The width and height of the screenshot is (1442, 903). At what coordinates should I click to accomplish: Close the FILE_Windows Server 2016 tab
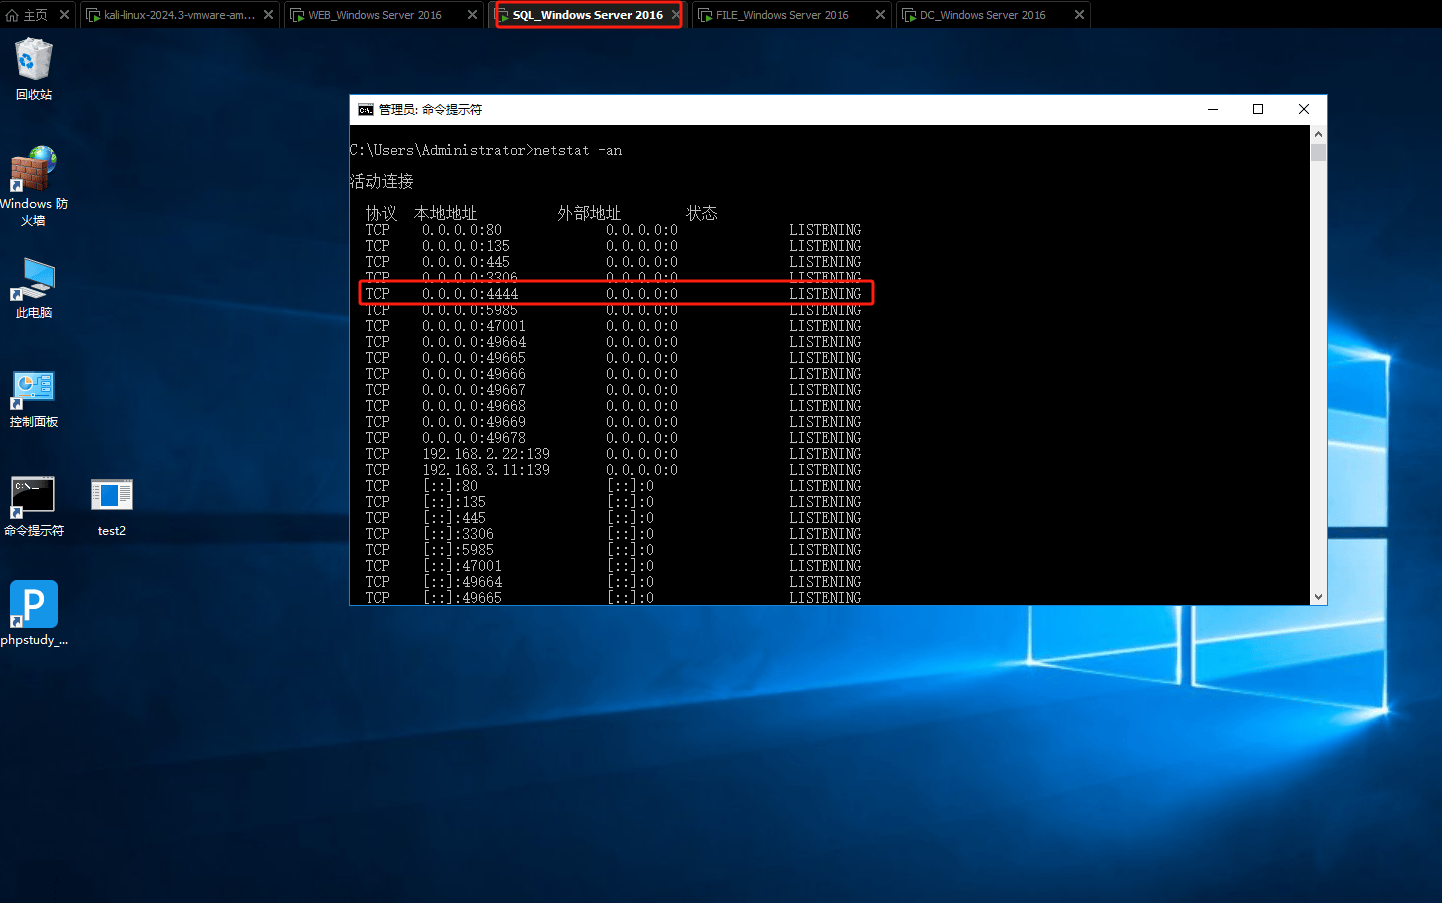pyautogui.click(x=880, y=15)
